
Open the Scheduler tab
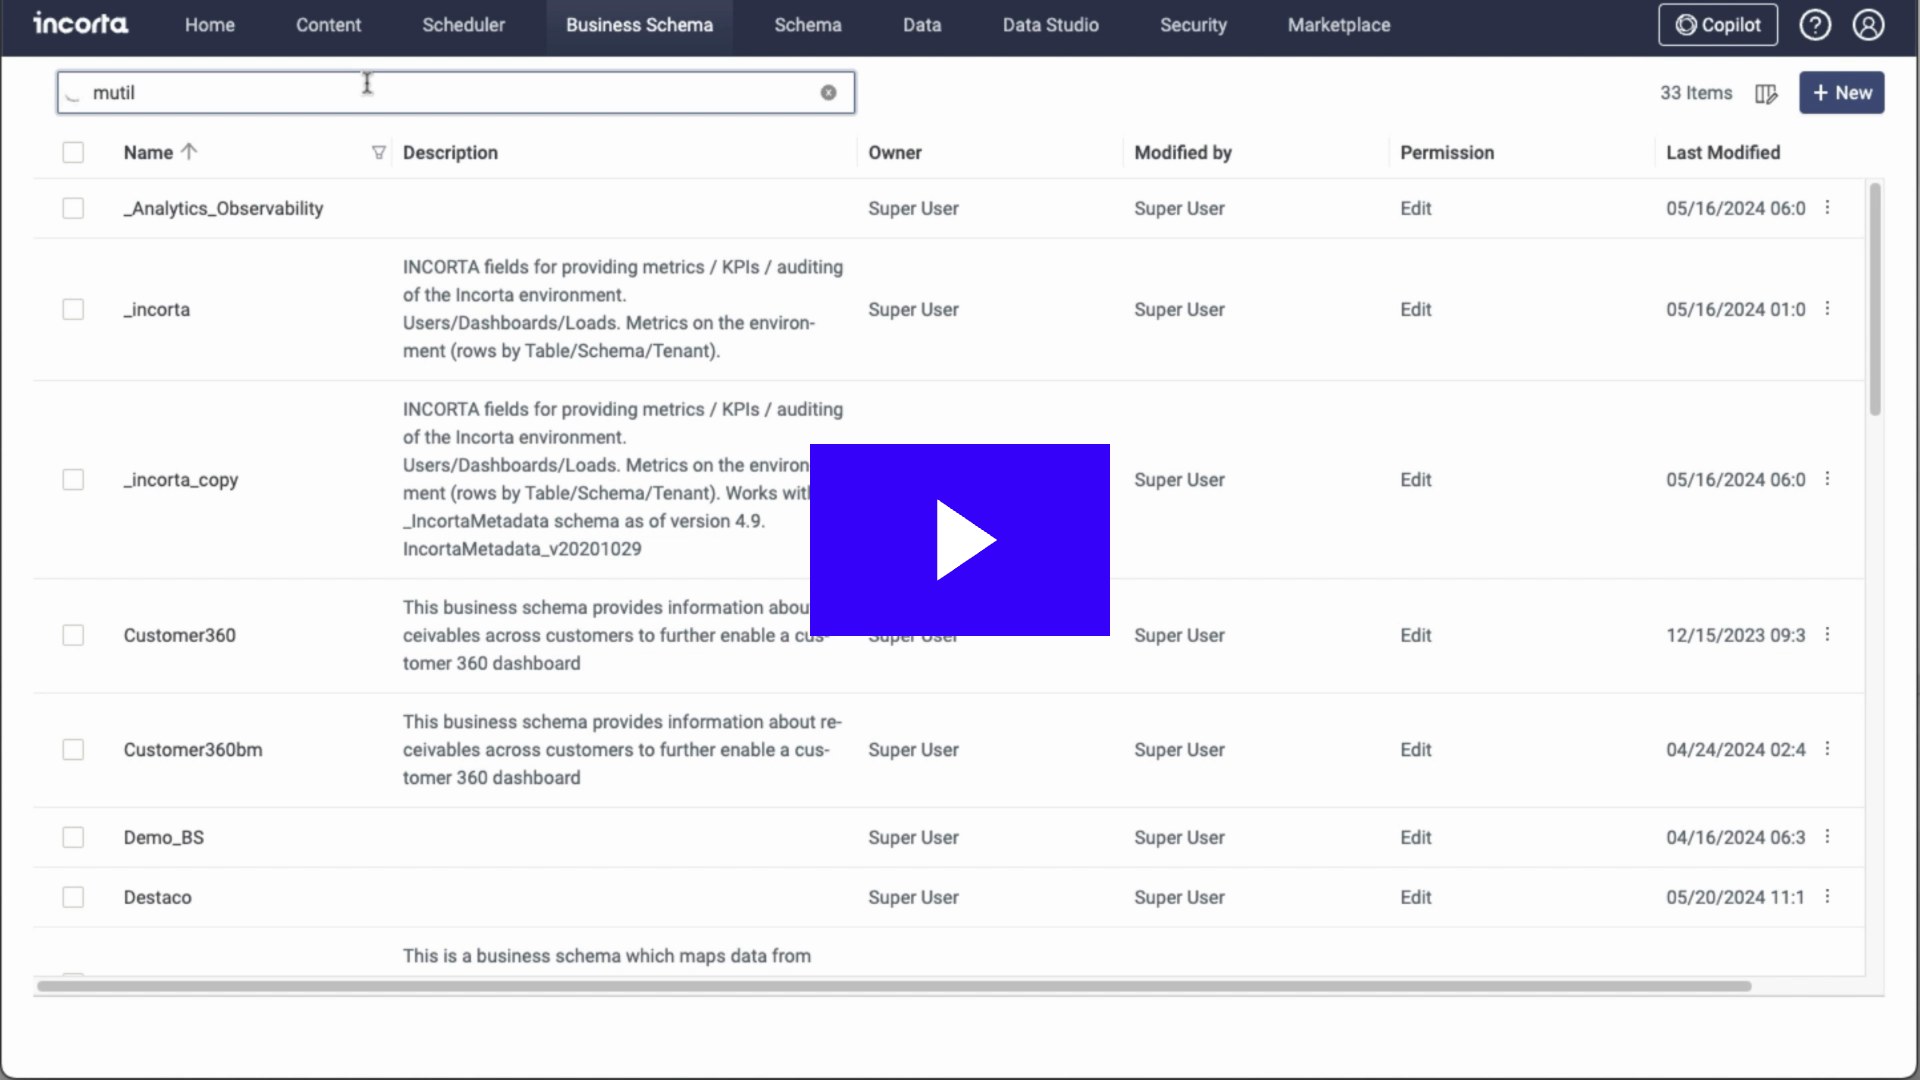(463, 25)
